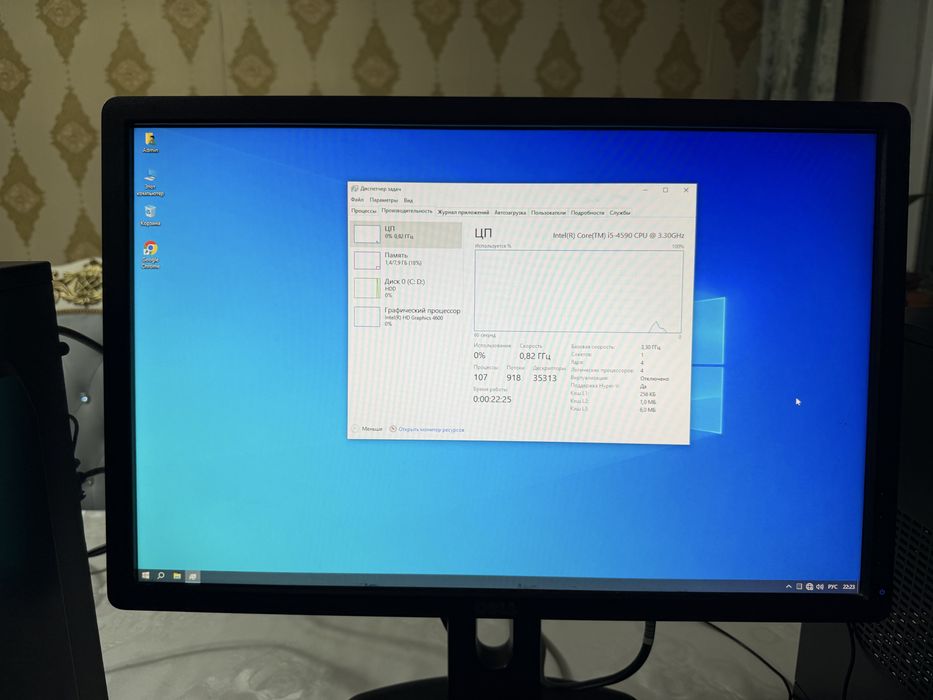
Task: Click the 'Intel(R) Core(TM) i5-4590' CPU name
Action: [618, 235]
